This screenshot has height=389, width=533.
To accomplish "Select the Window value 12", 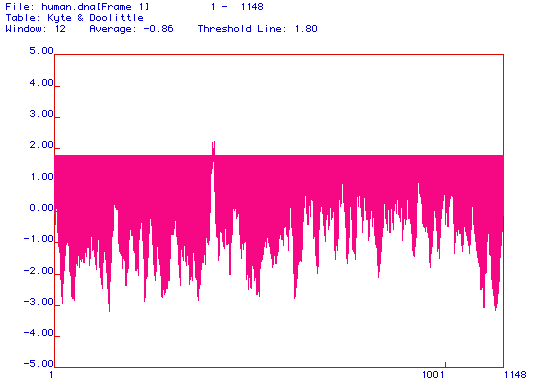I will pyautogui.click(x=60, y=29).
